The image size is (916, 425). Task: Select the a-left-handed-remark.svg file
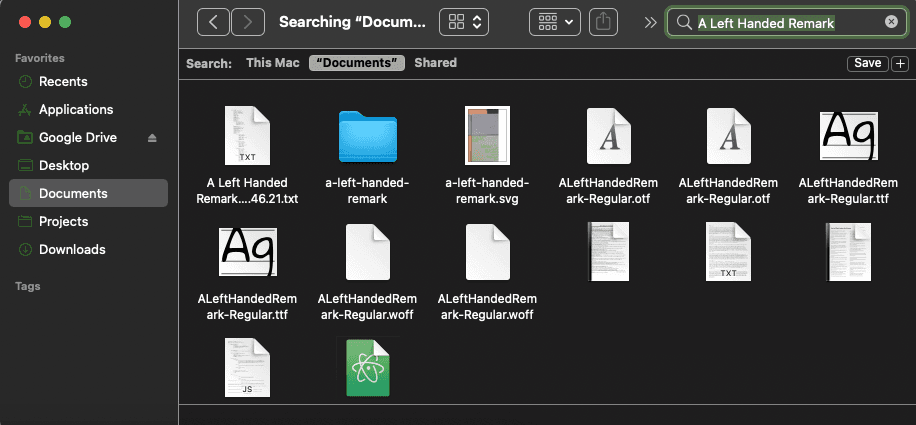488,136
